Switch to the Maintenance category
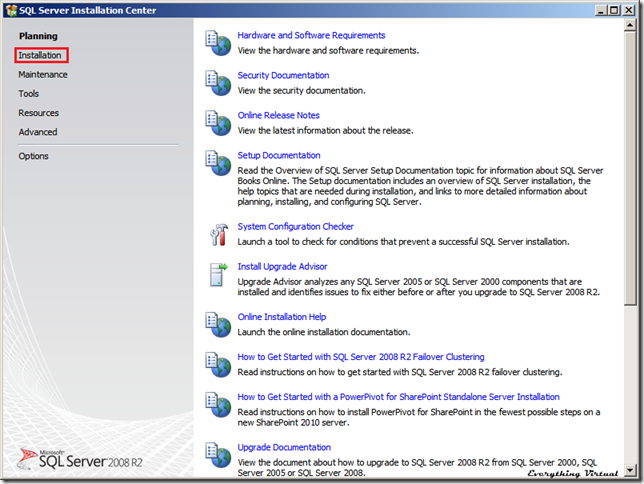The height and width of the screenshot is (484, 644). (43, 75)
